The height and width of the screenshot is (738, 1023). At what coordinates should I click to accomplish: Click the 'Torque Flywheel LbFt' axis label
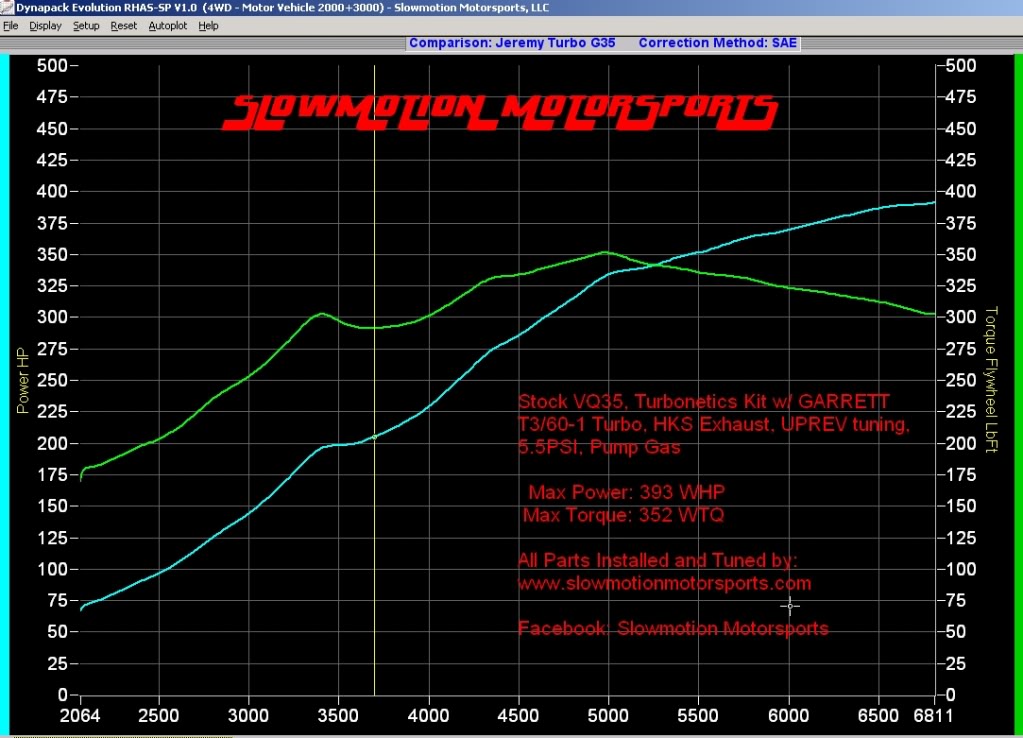[x=990, y=380]
